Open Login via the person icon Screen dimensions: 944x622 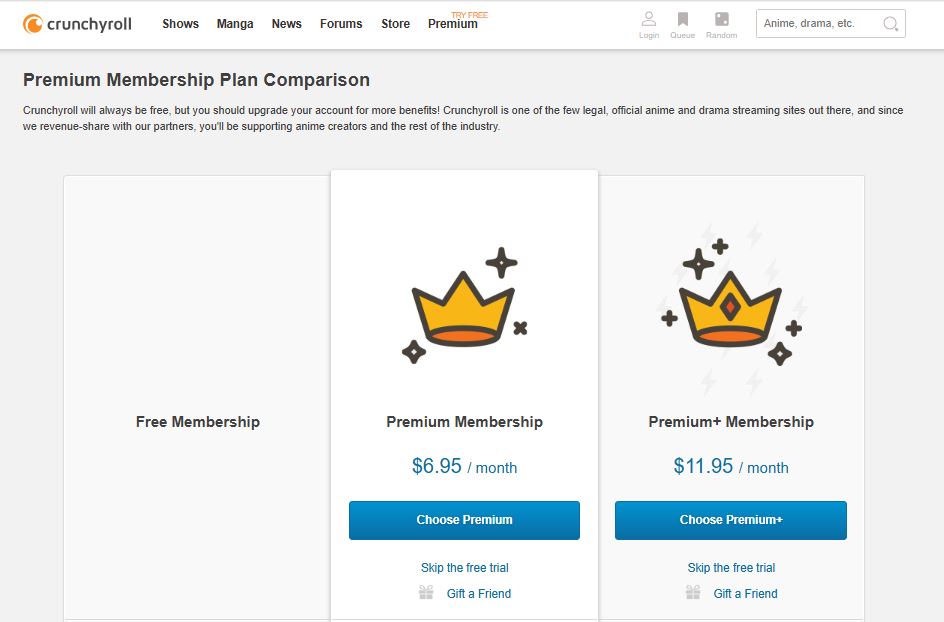coord(648,20)
